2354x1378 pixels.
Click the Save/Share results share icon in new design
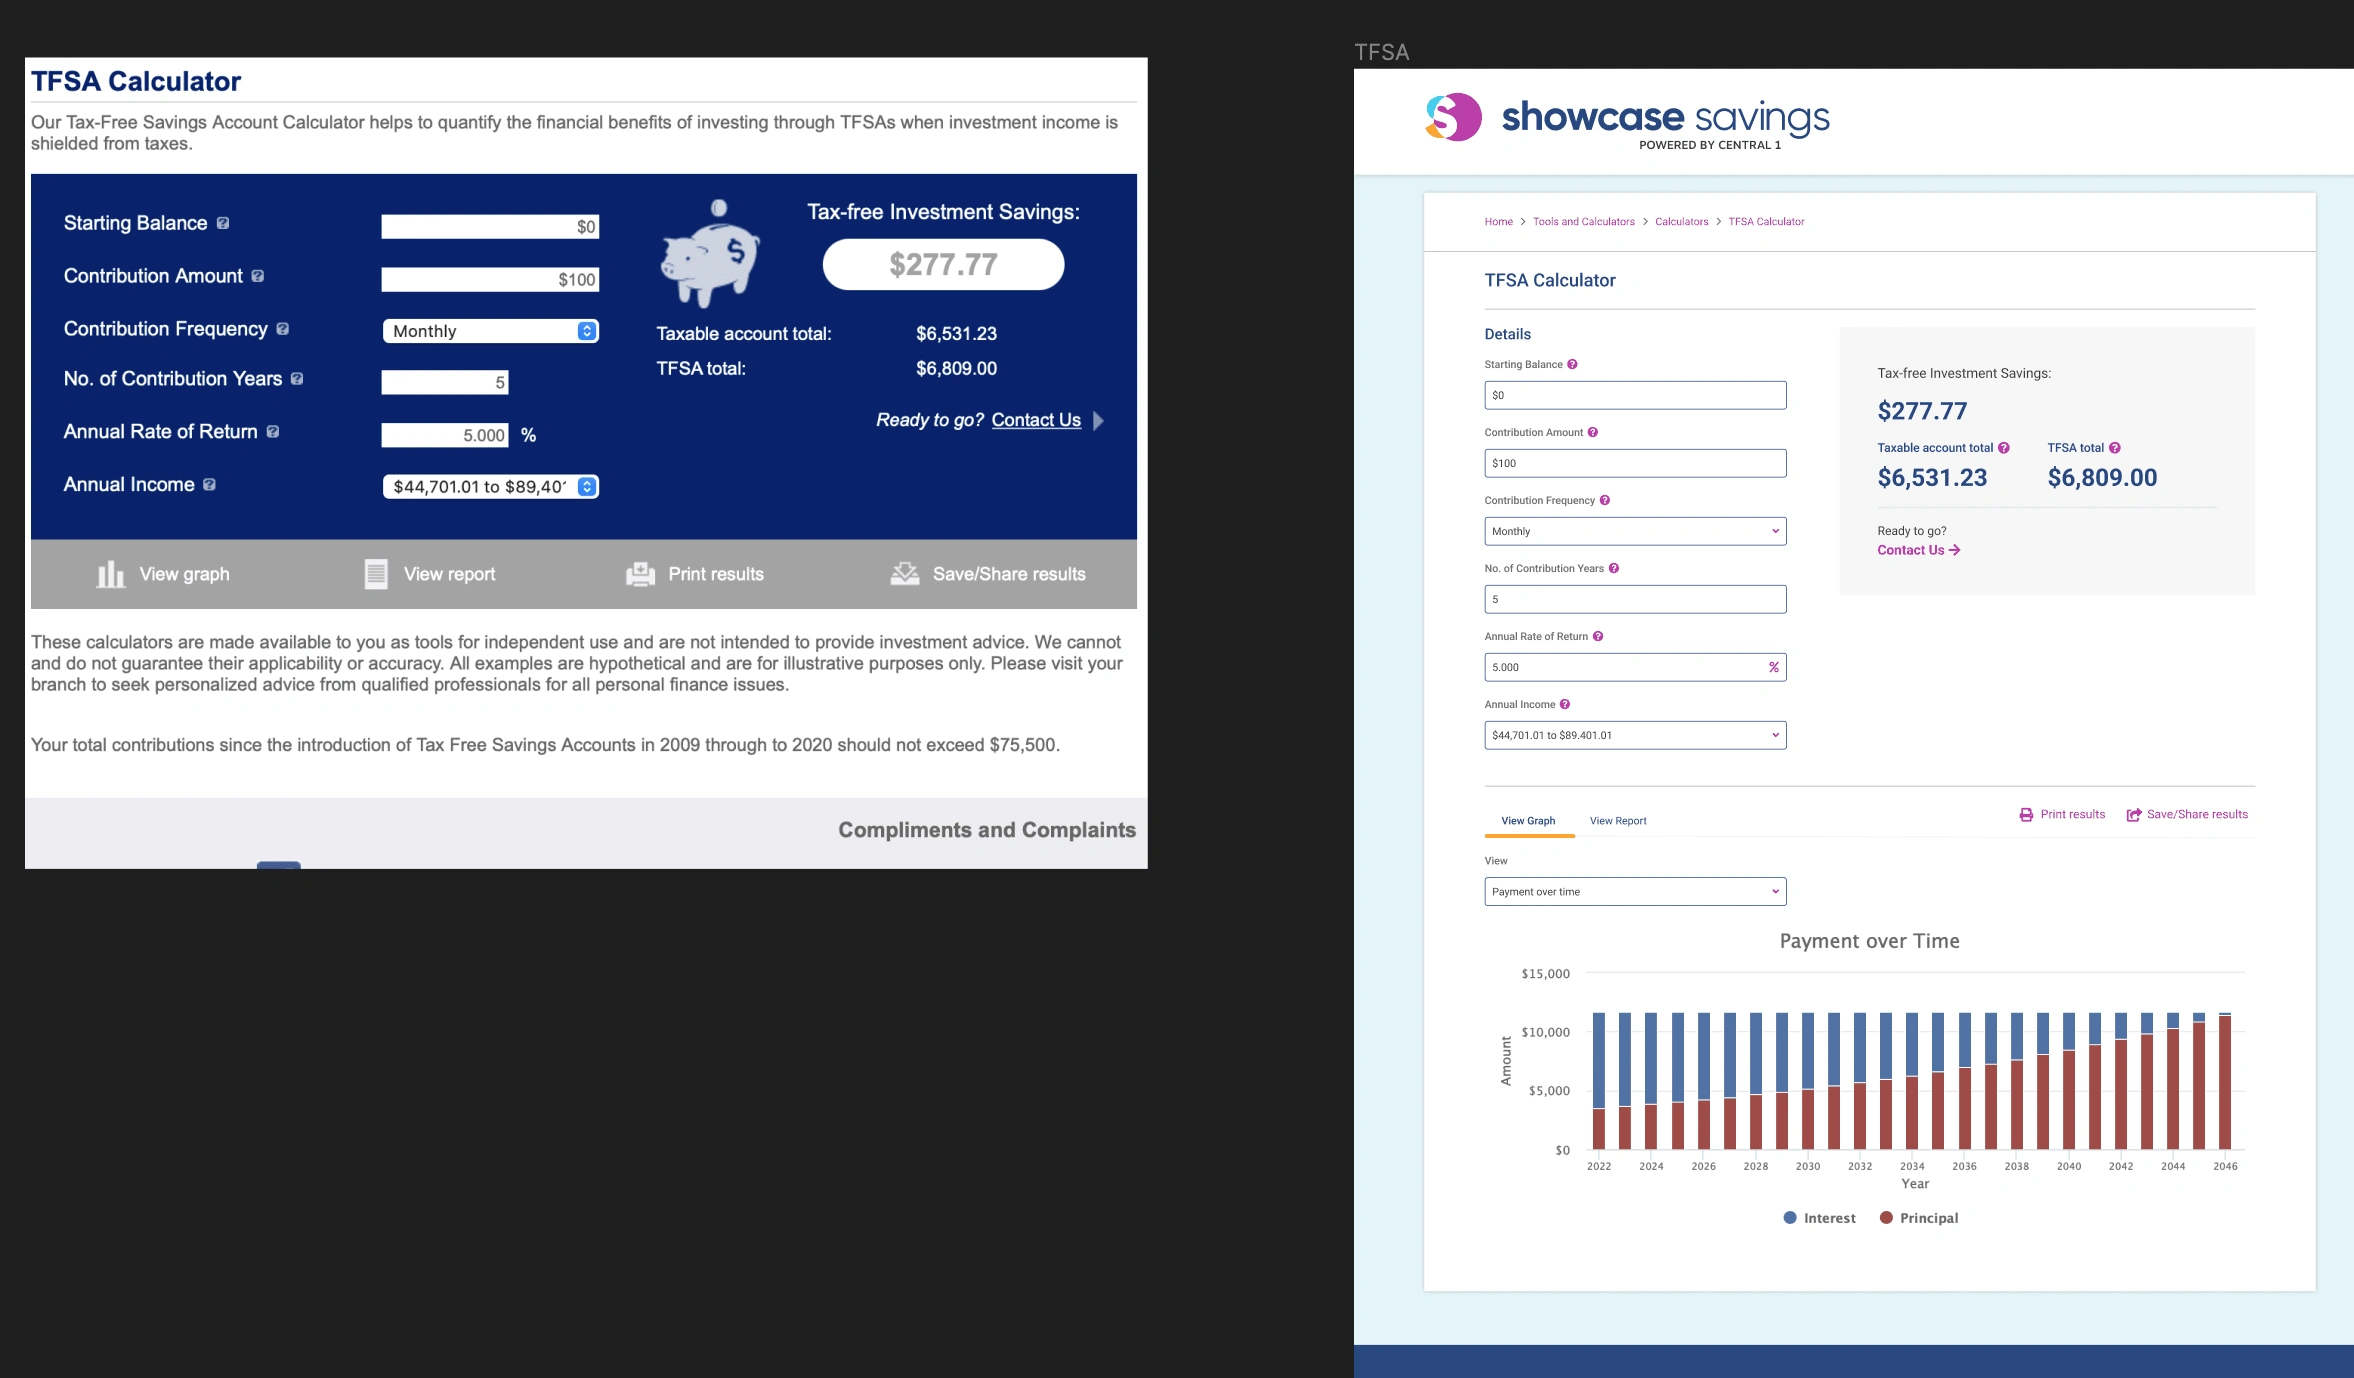pyautogui.click(x=2134, y=815)
